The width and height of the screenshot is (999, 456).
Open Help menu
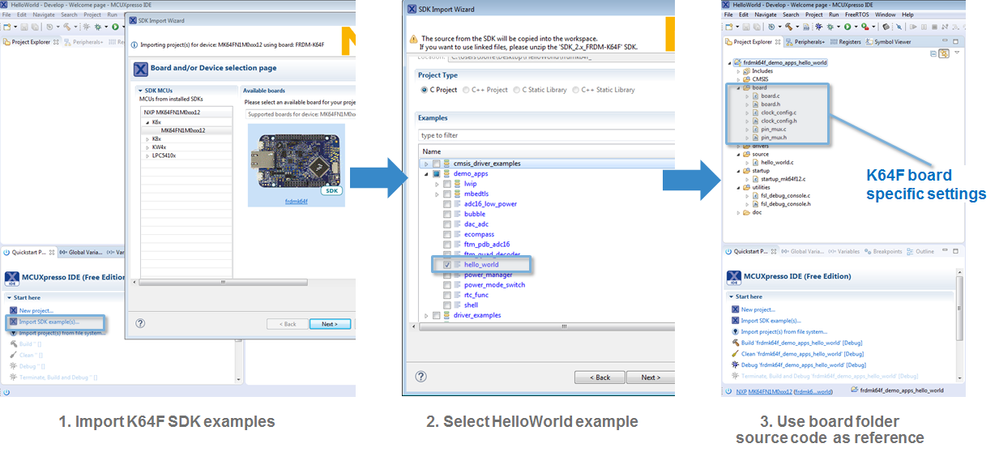908,15
